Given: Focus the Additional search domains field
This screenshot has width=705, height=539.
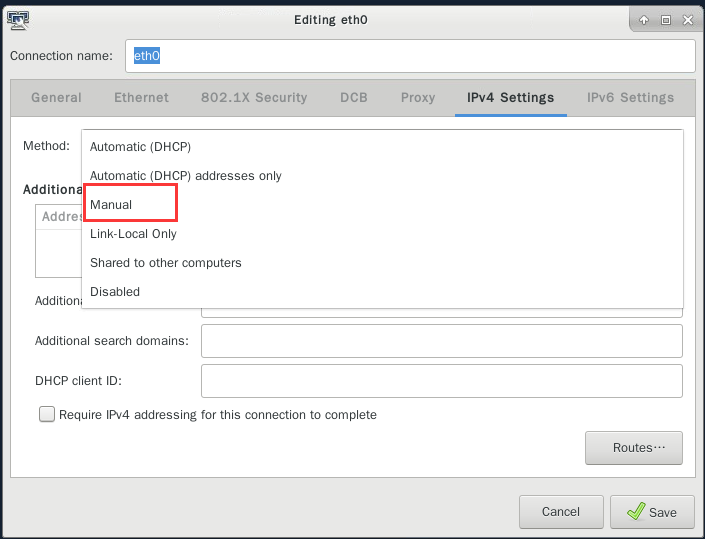Looking at the screenshot, I should tap(441, 341).
